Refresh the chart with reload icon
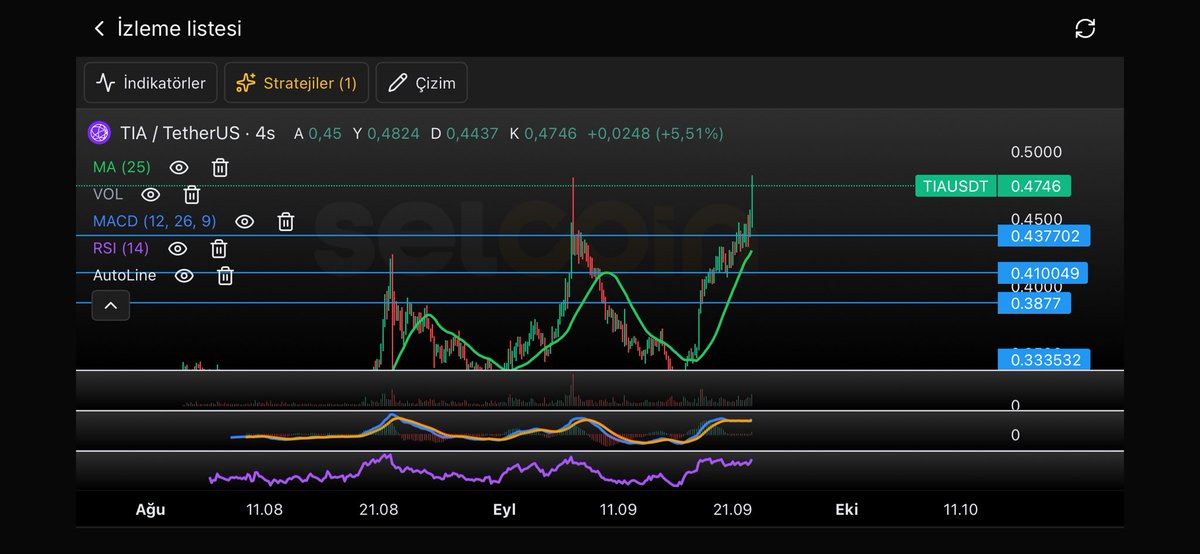The height and width of the screenshot is (554, 1200). tap(1085, 28)
